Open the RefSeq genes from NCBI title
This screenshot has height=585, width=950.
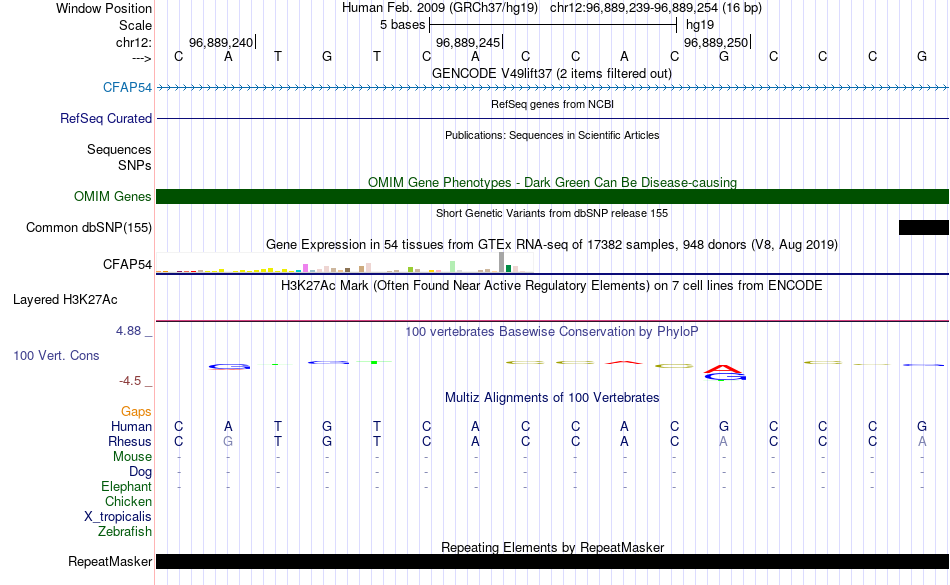[x=552, y=104]
